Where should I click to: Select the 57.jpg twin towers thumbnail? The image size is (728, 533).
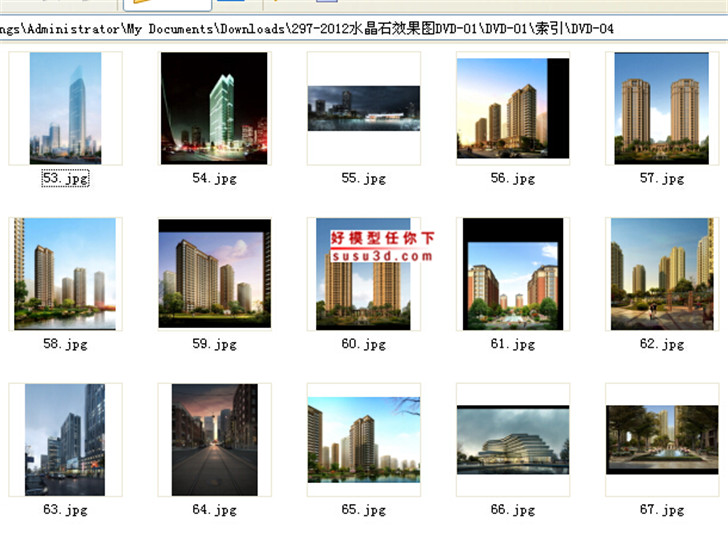click(662, 108)
